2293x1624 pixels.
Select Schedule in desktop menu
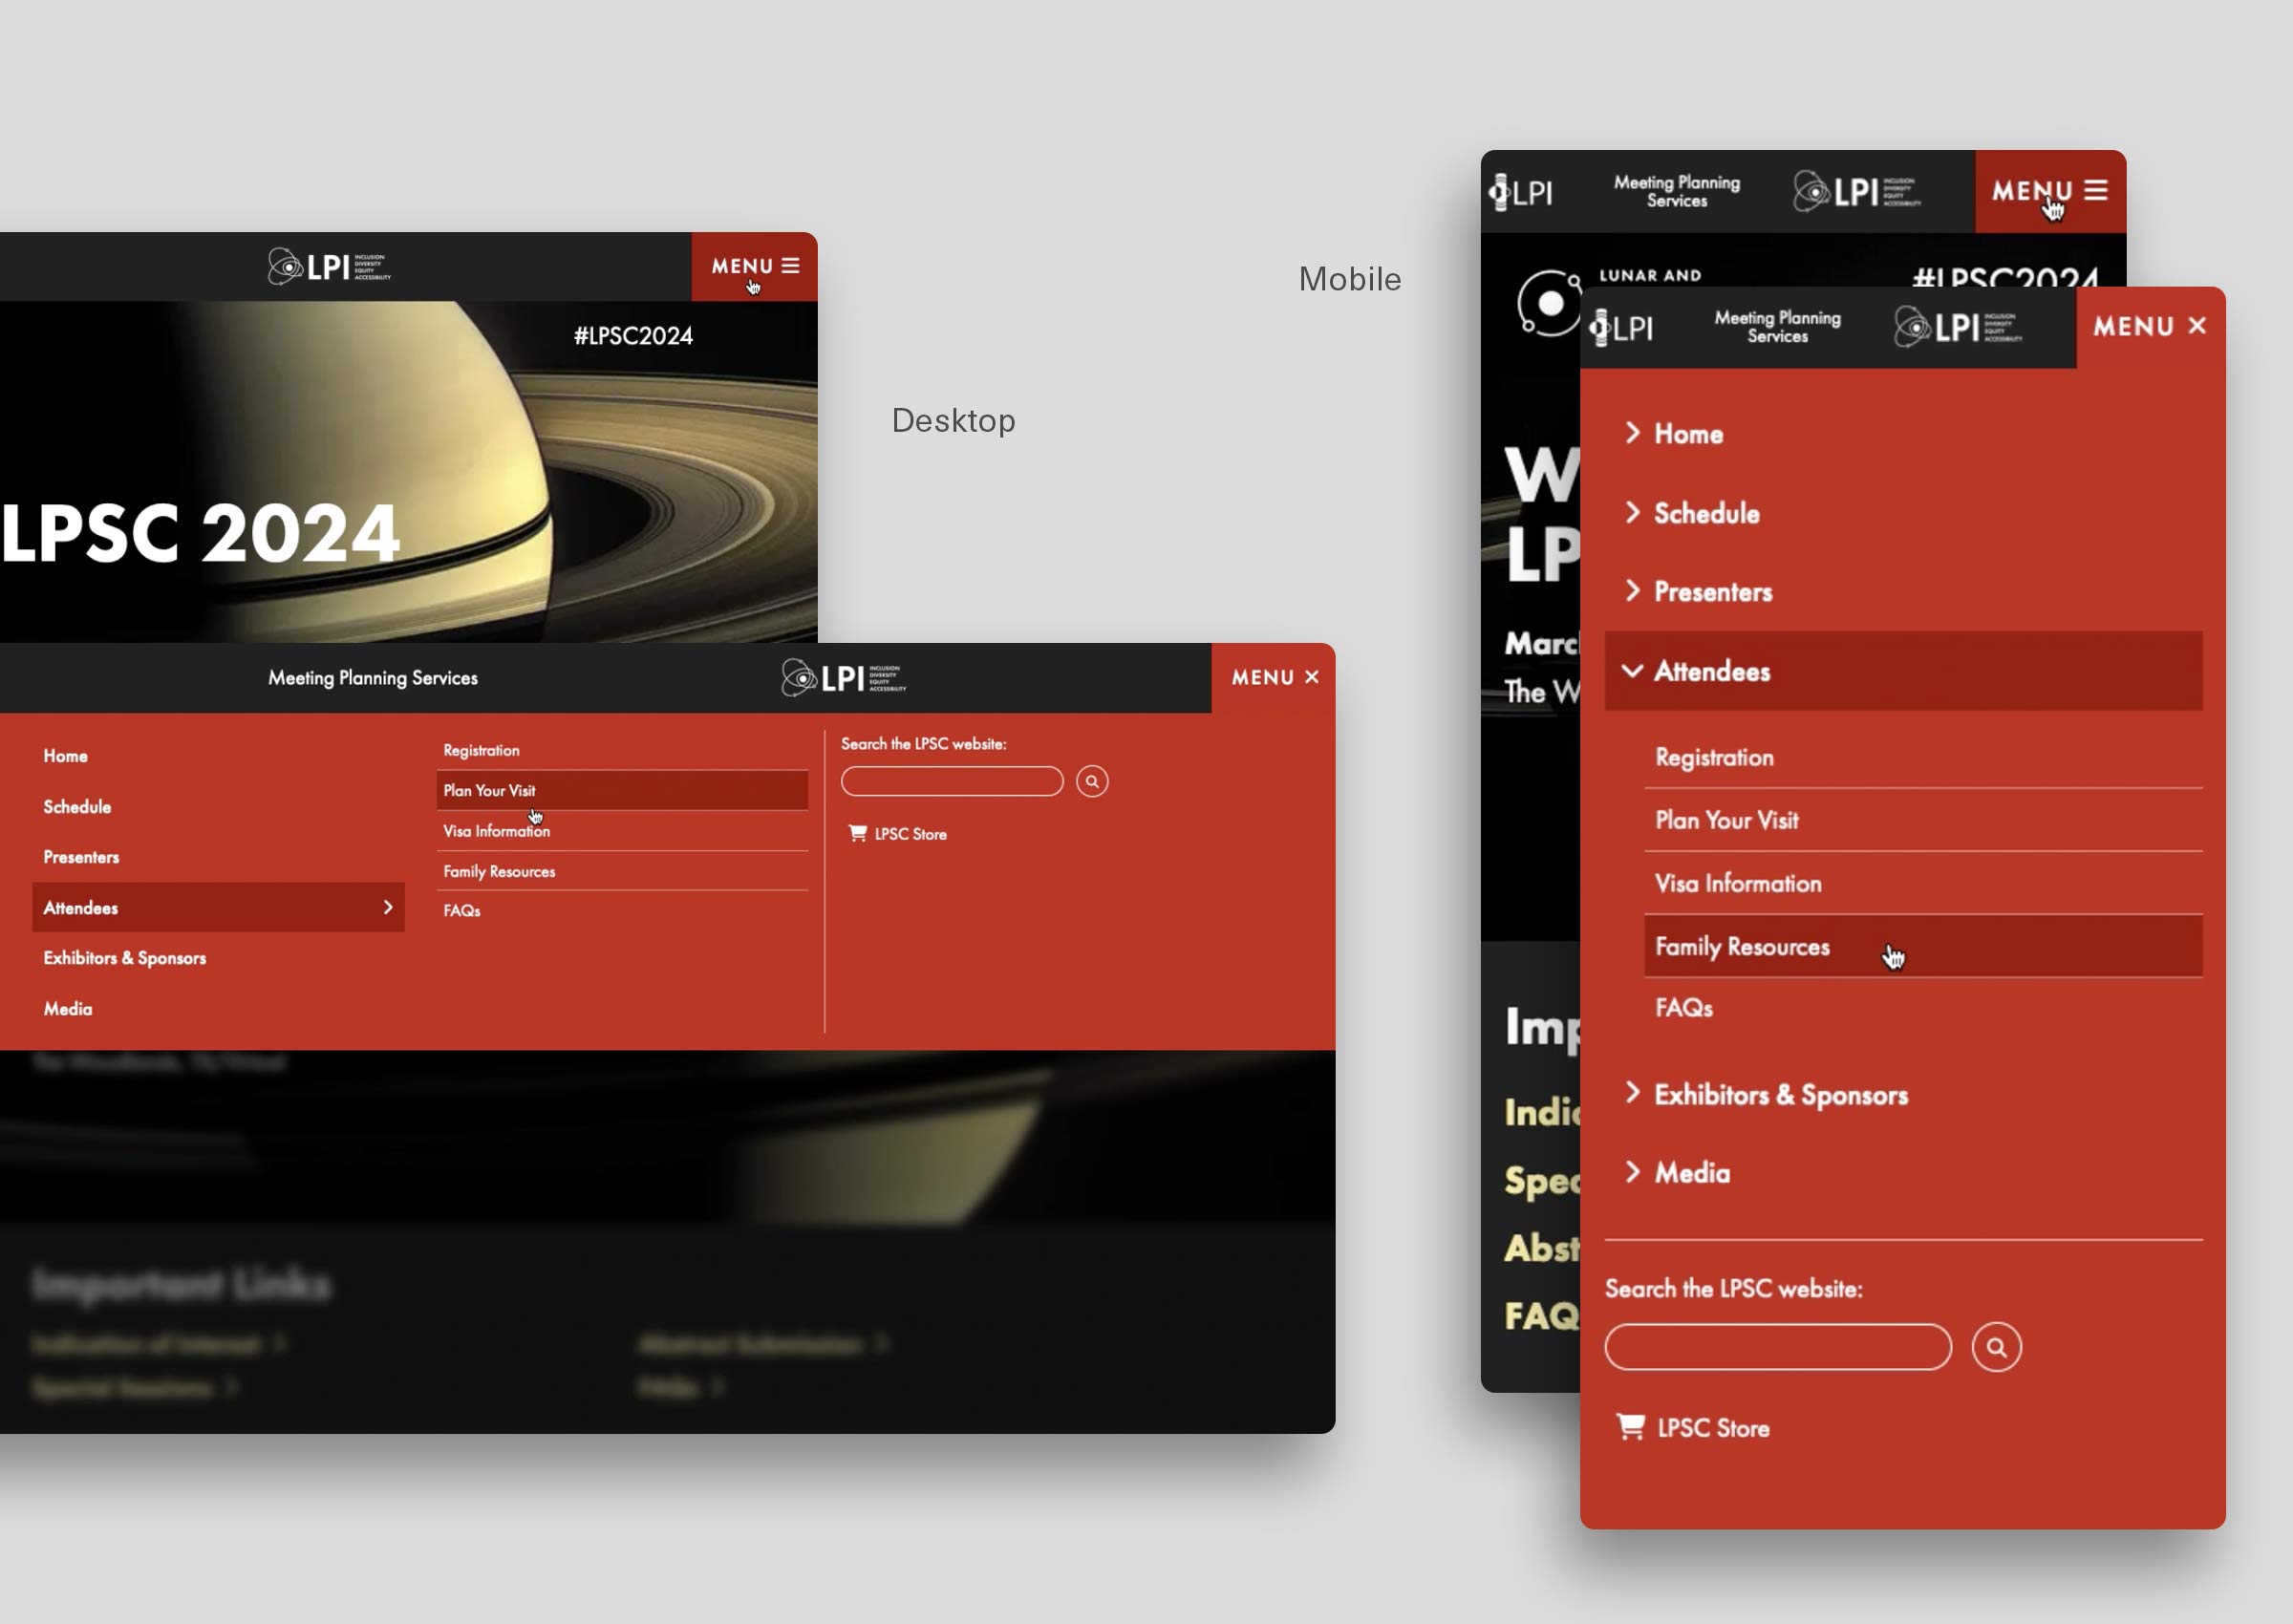[x=77, y=806]
